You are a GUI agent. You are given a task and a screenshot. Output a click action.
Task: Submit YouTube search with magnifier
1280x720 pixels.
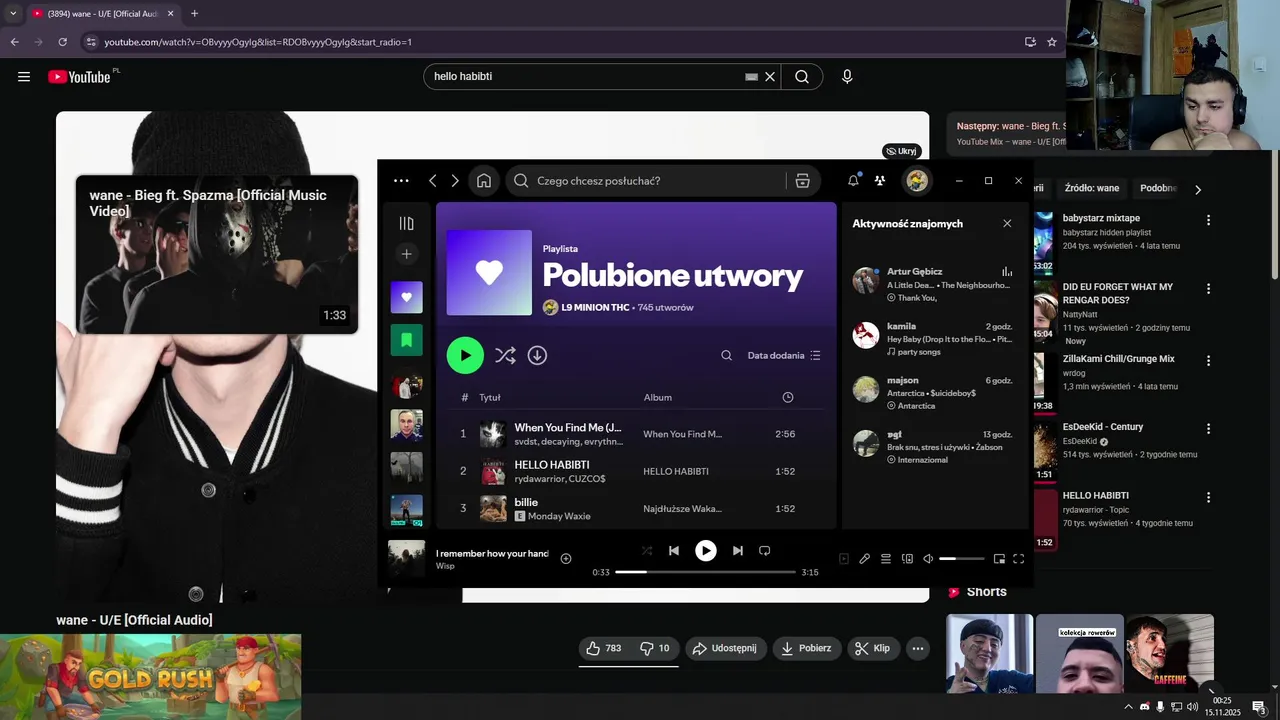(802, 77)
